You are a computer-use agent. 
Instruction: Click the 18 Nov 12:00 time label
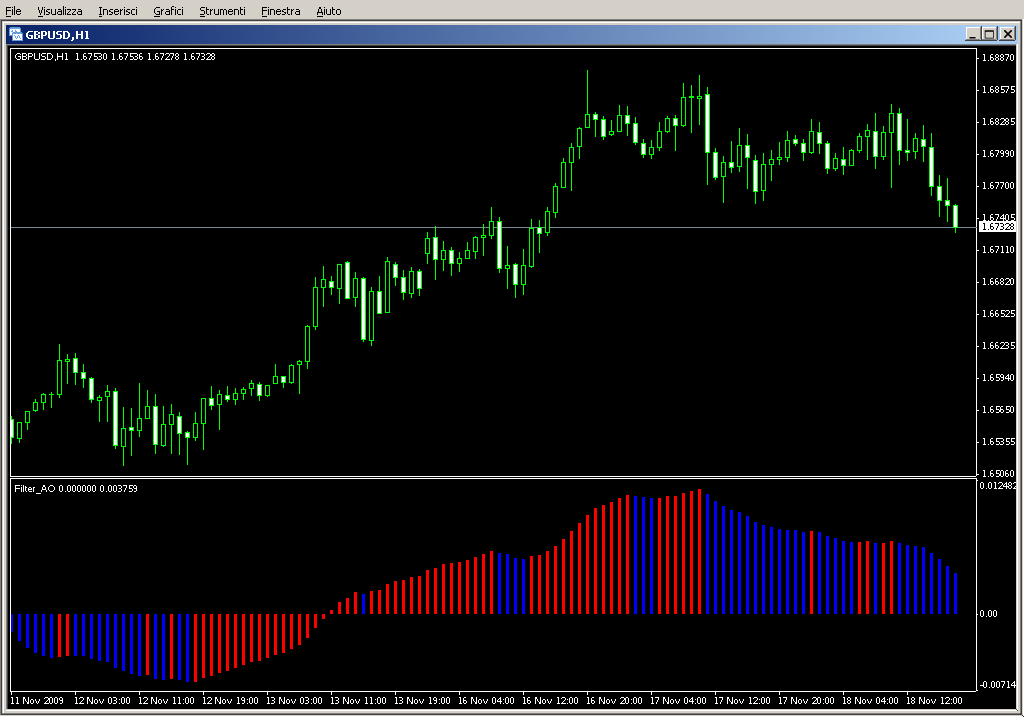934,701
